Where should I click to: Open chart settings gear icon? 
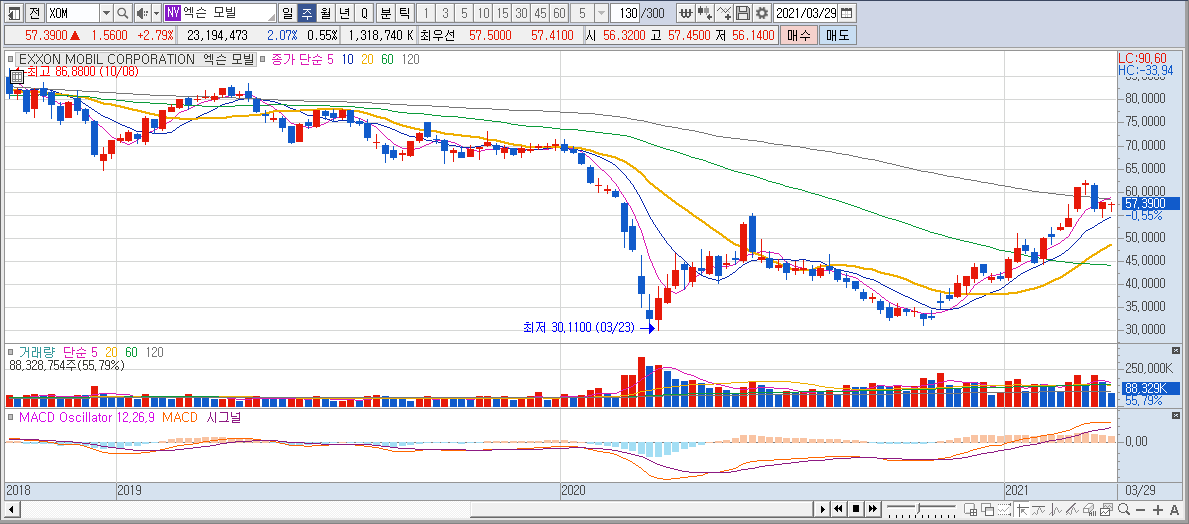pos(762,13)
